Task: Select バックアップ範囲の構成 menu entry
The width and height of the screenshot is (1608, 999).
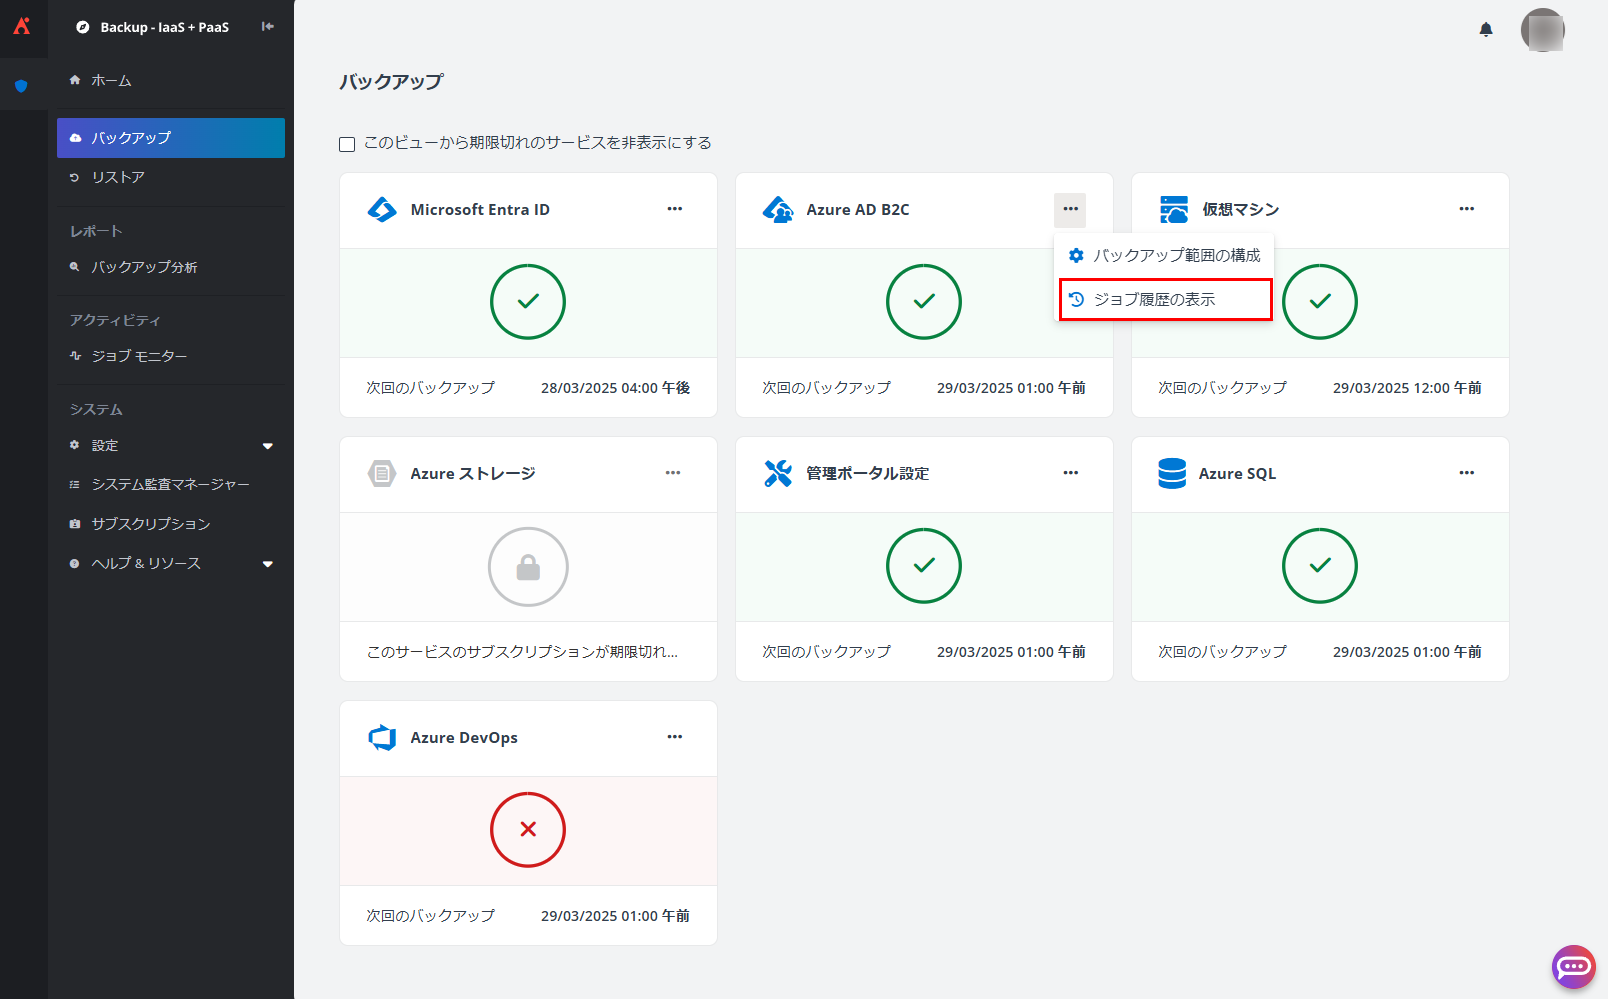Action: 1164,256
